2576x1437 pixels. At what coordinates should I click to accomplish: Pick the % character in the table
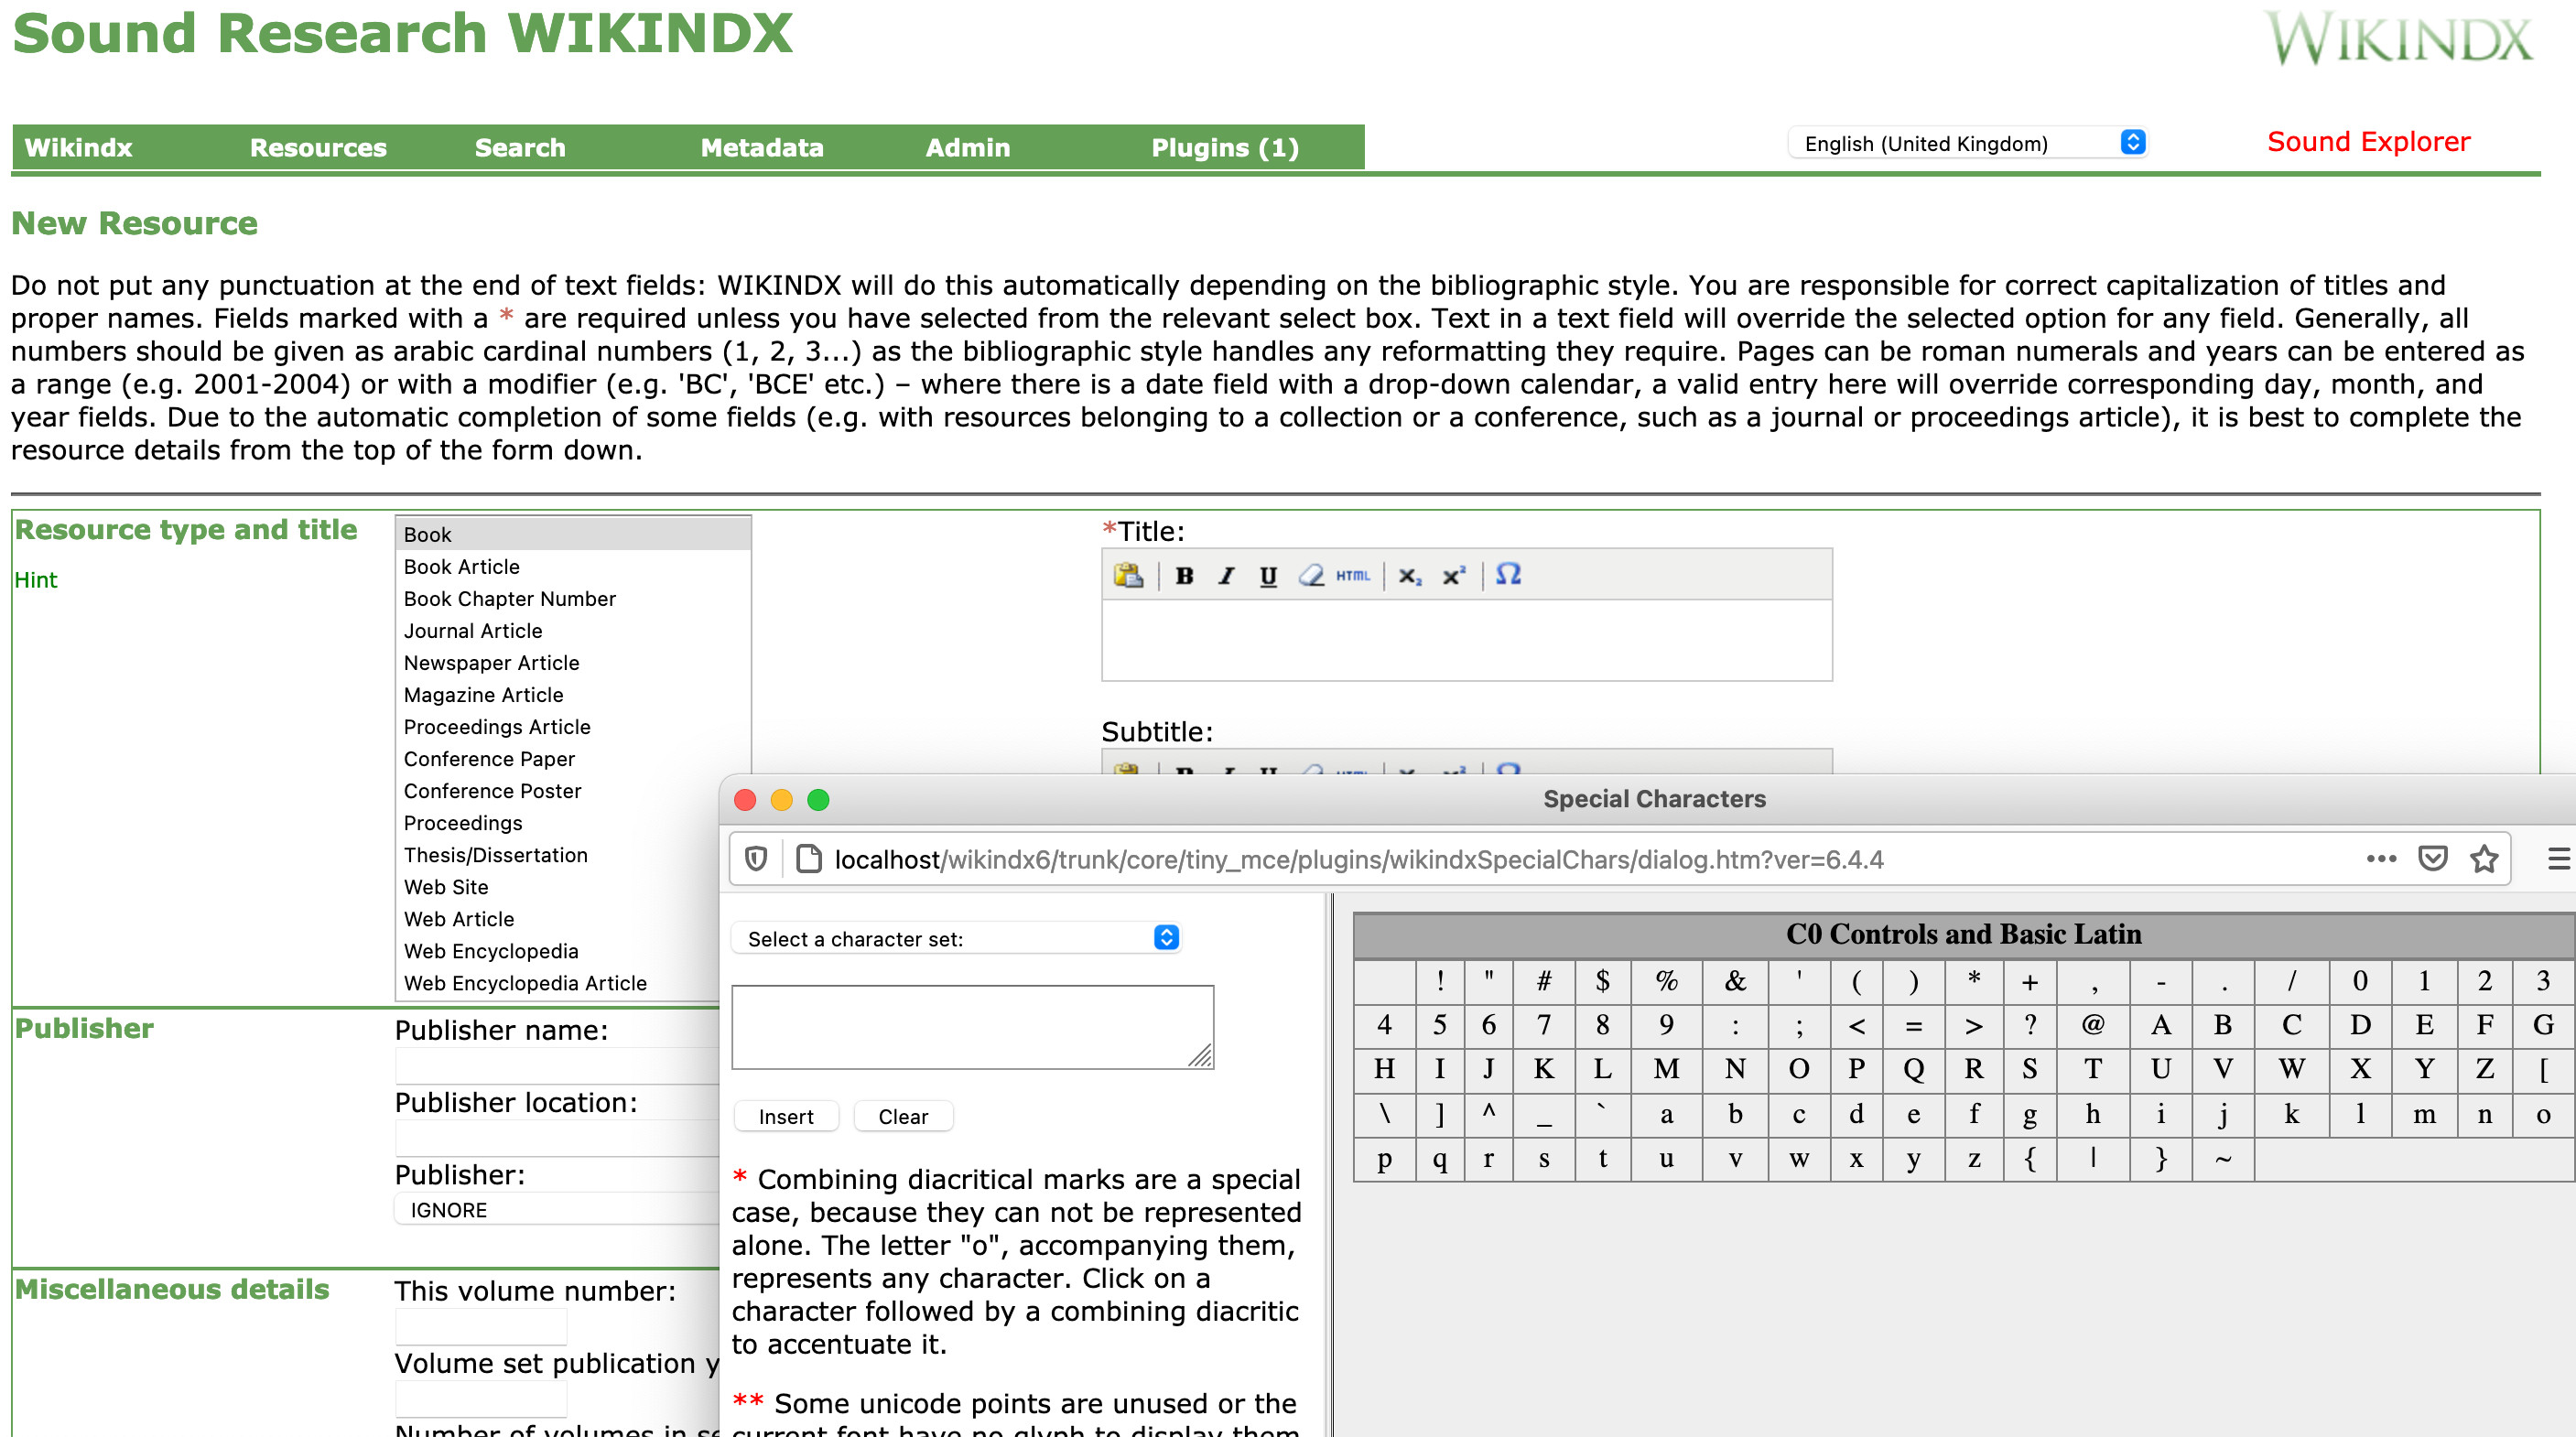[x=1667, y=981]
